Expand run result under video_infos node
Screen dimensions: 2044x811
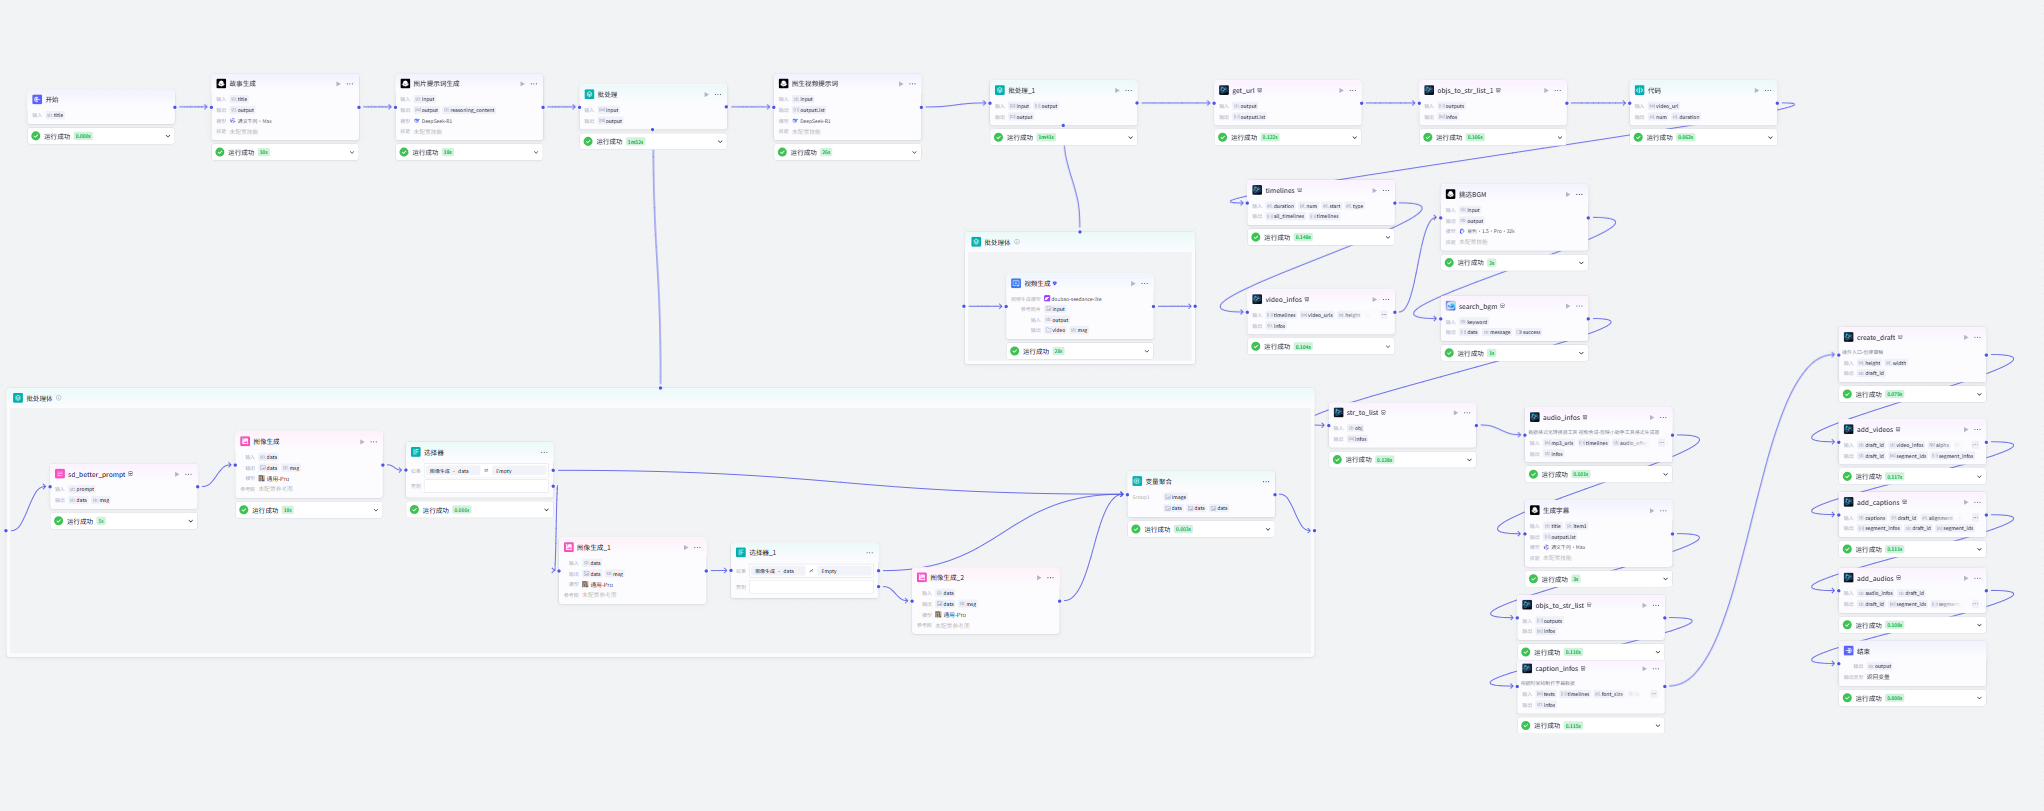click(x=1388, y=347)
